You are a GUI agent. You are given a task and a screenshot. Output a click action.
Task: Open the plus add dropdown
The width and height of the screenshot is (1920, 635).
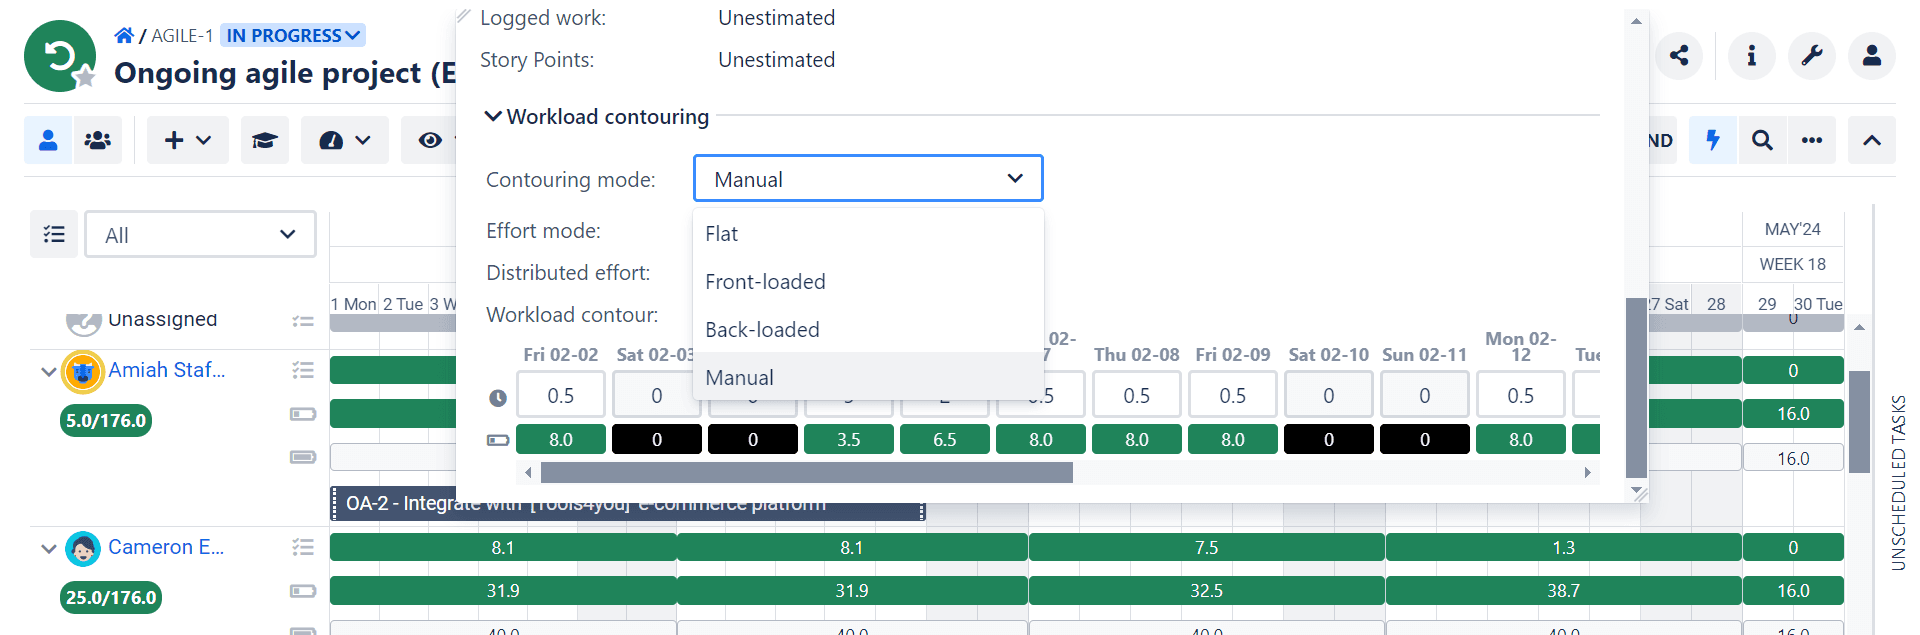pos(188,140)
